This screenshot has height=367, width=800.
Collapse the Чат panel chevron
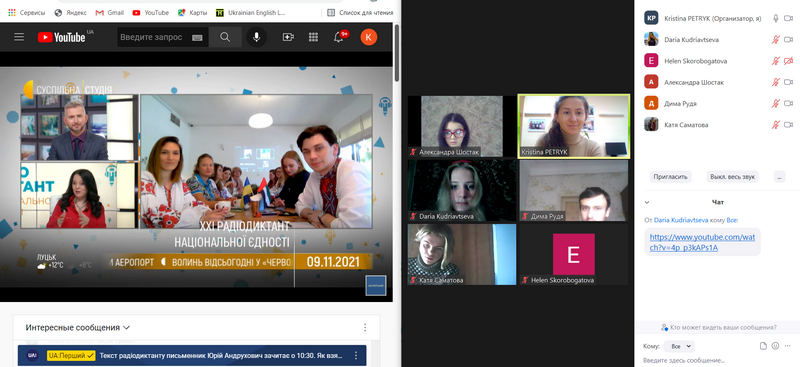coord(647,202)
